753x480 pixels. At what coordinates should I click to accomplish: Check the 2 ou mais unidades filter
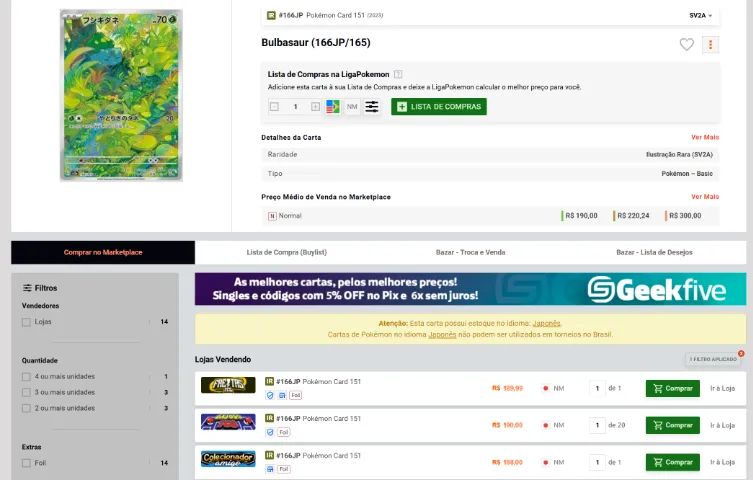pos(26,408)
